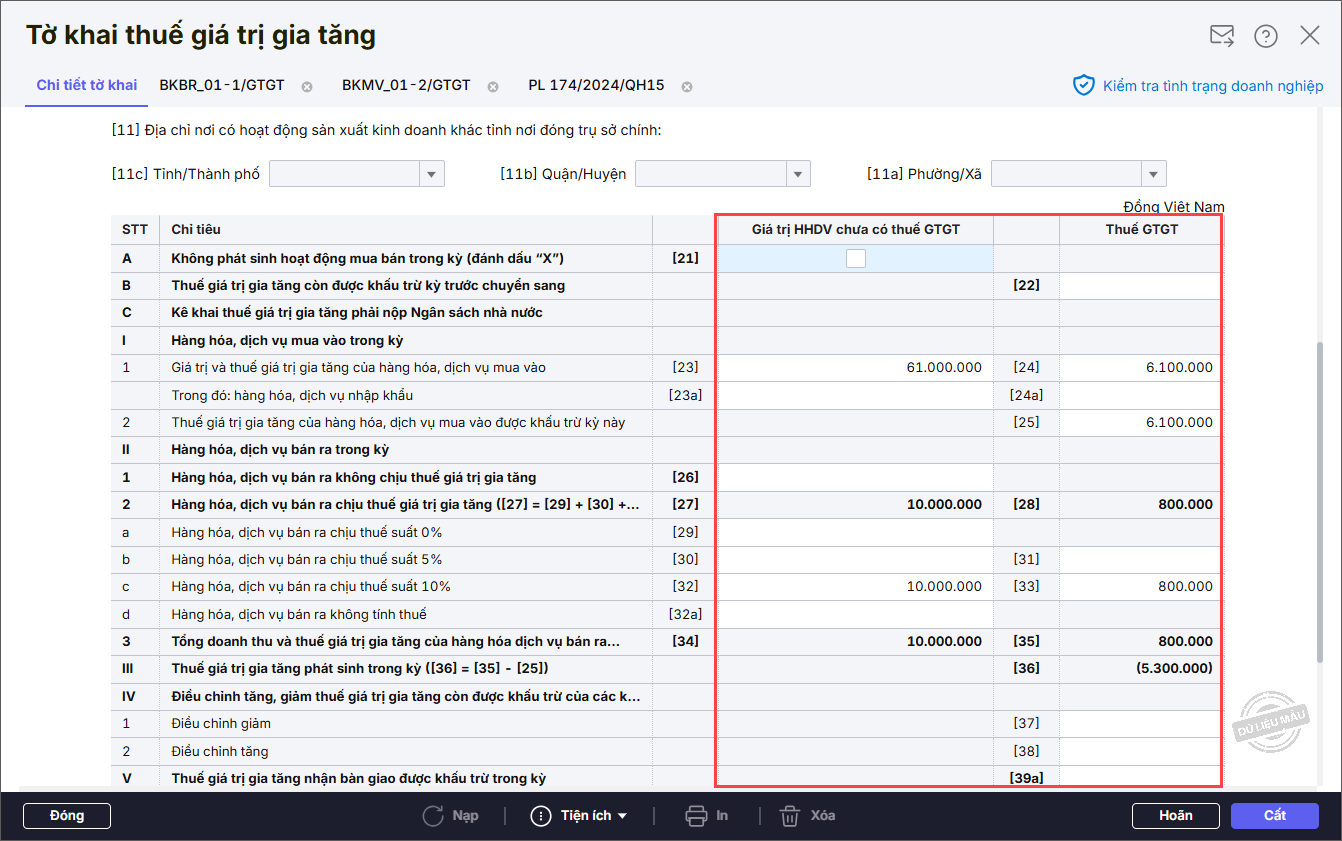Click the [22] Thuế GTGT input cell
This screenshot has height=841, width=1342.
pos(1140,286)
